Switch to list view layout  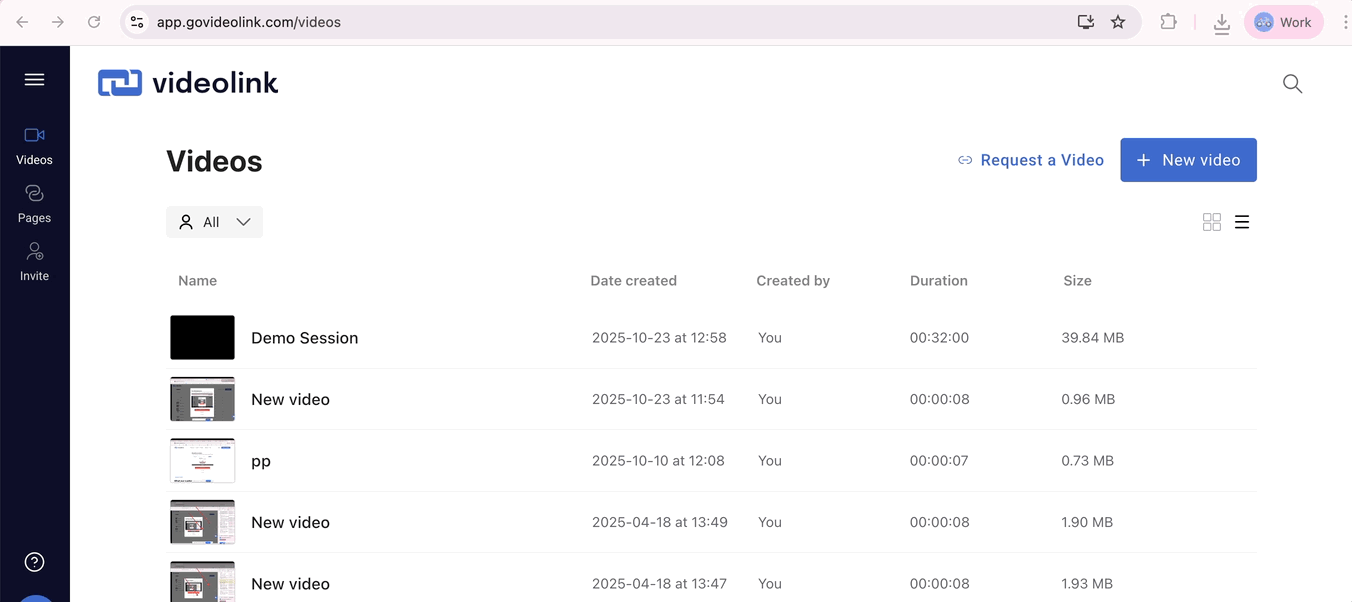(1242, 222)
